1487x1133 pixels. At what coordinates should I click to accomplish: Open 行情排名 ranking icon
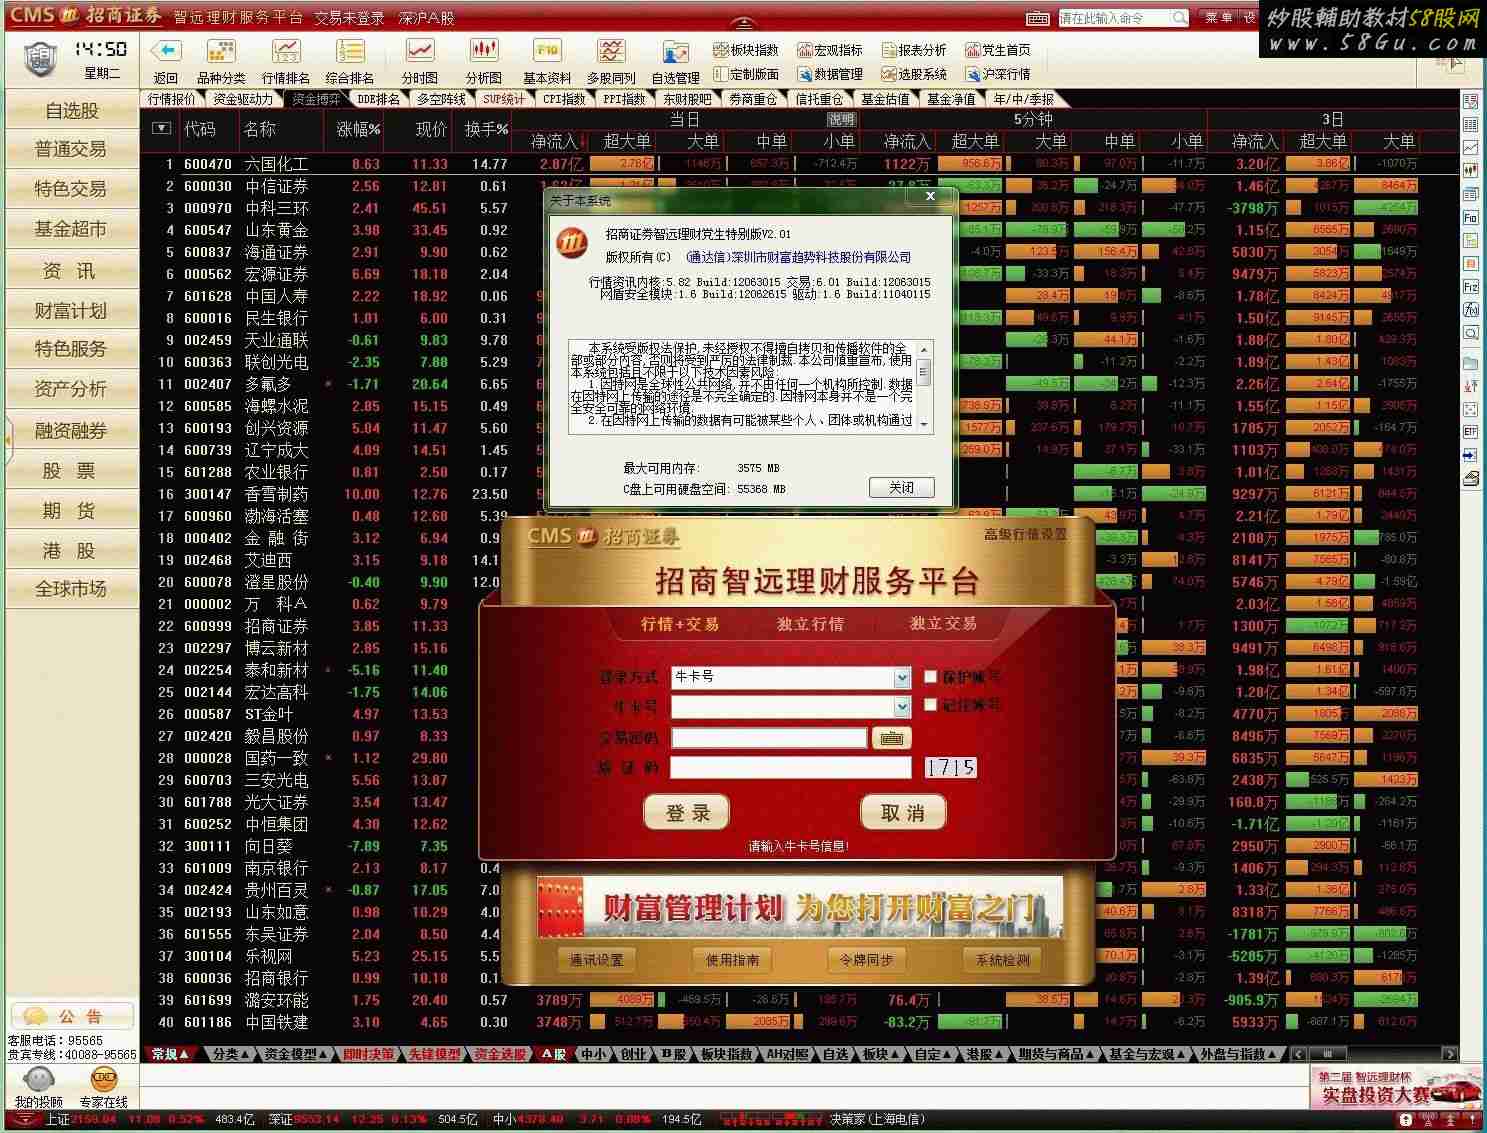[286, 51]
